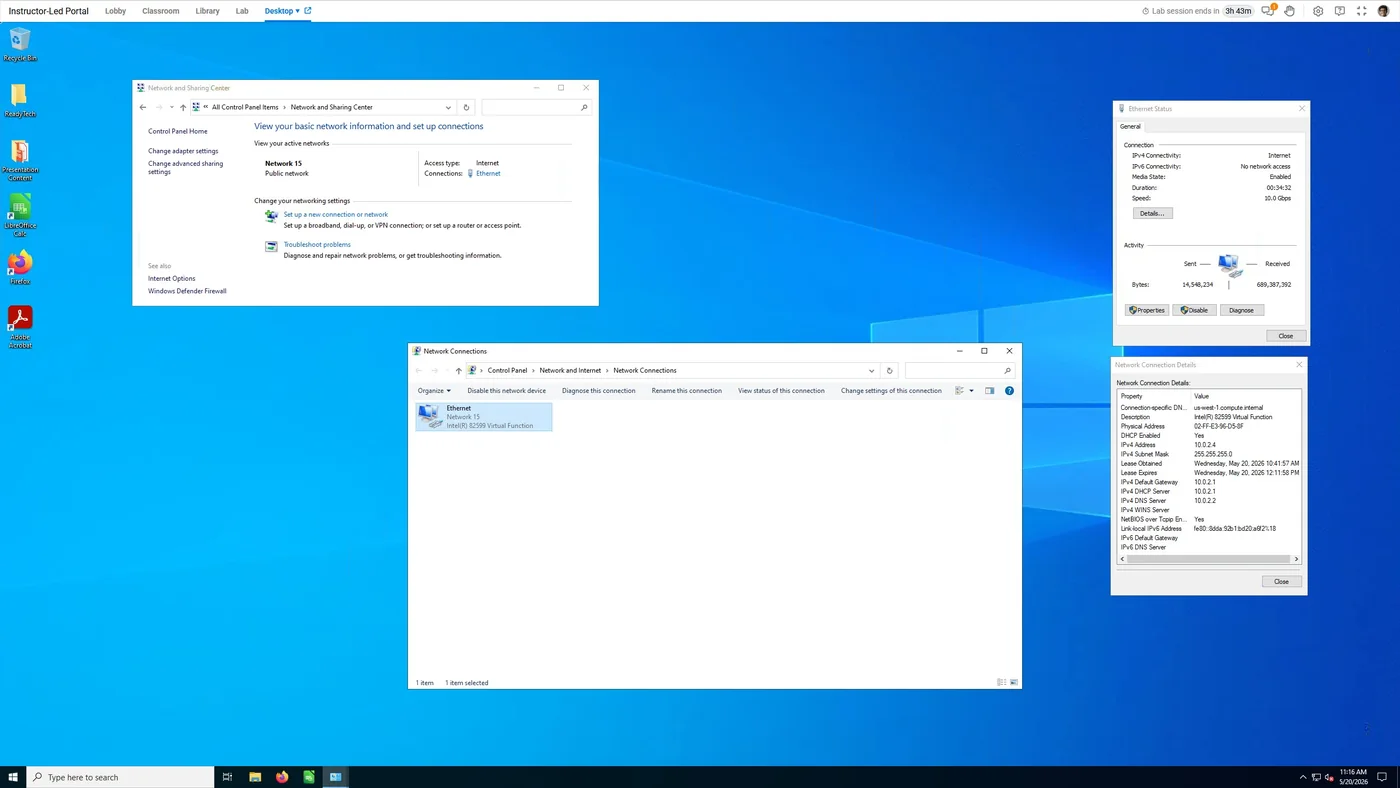The image size is (1400, 788).
Task: Open the portal chat messages icon
Action: click(x=1268, y=11)
